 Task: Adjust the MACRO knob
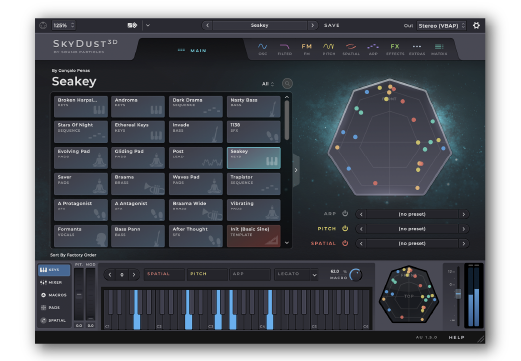[x=356, y=275]
